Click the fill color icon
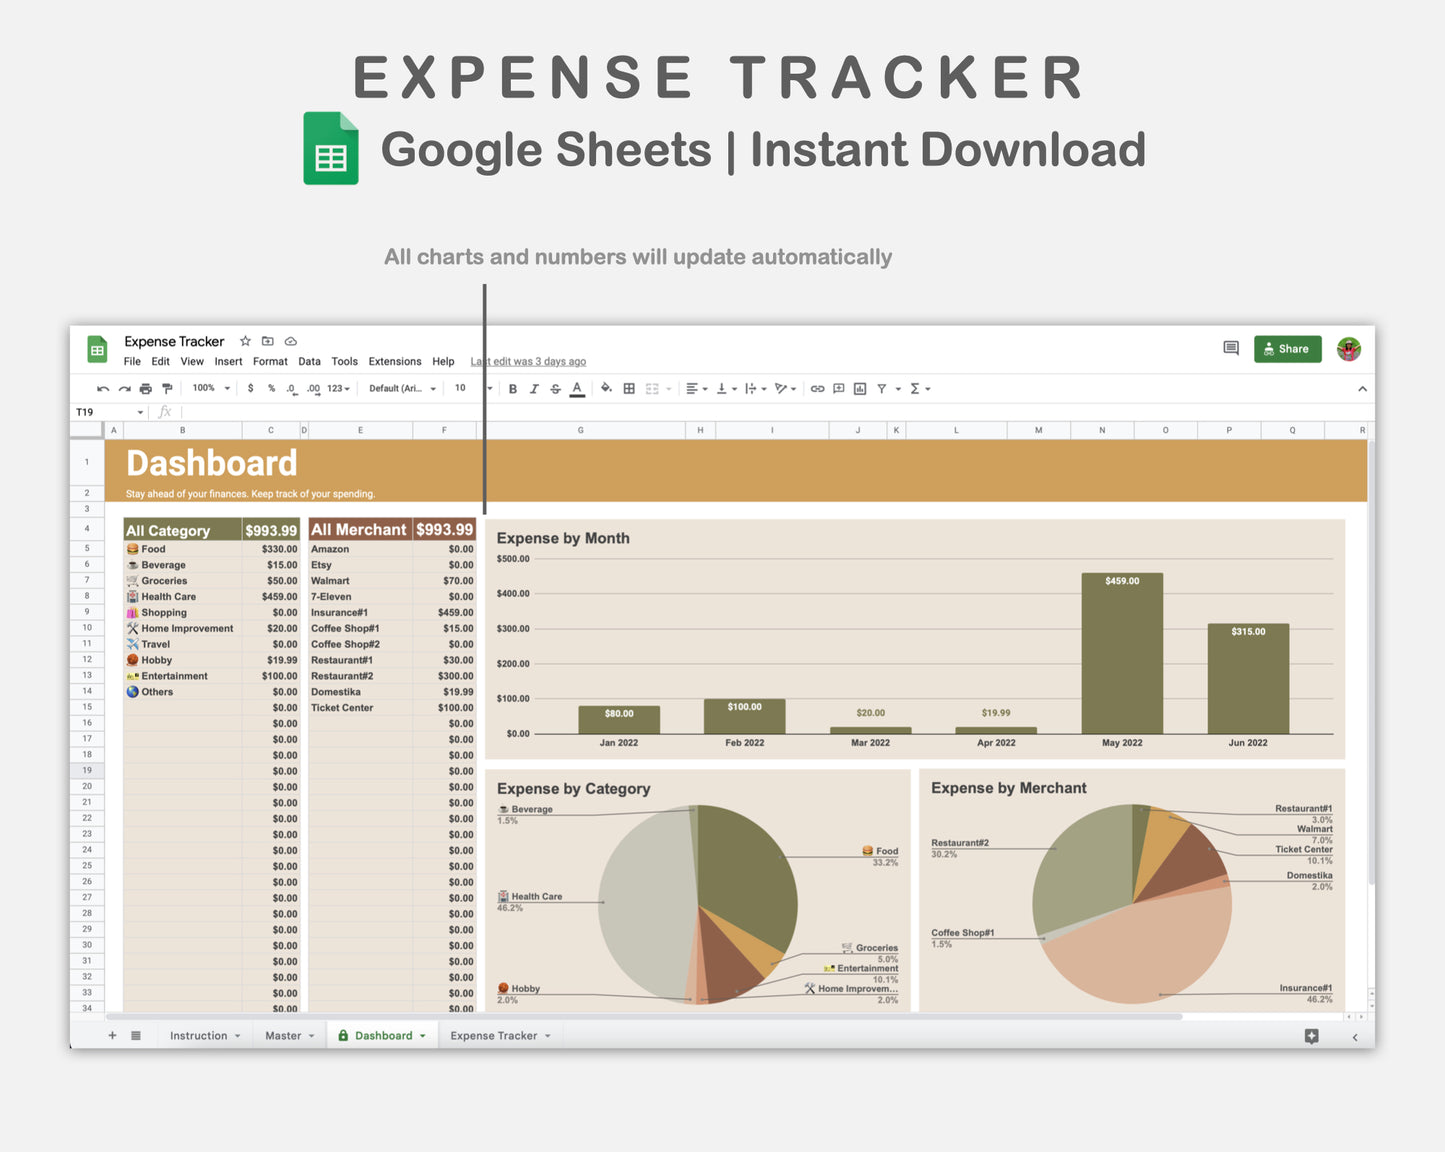The image size is (1445, 1152). click(605, 388)
